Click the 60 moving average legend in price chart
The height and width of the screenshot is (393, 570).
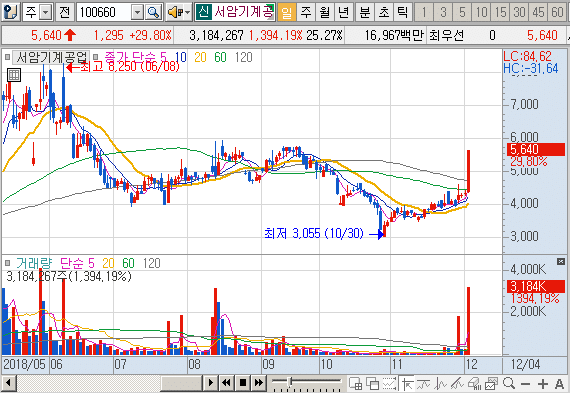[x=220, y=57]
